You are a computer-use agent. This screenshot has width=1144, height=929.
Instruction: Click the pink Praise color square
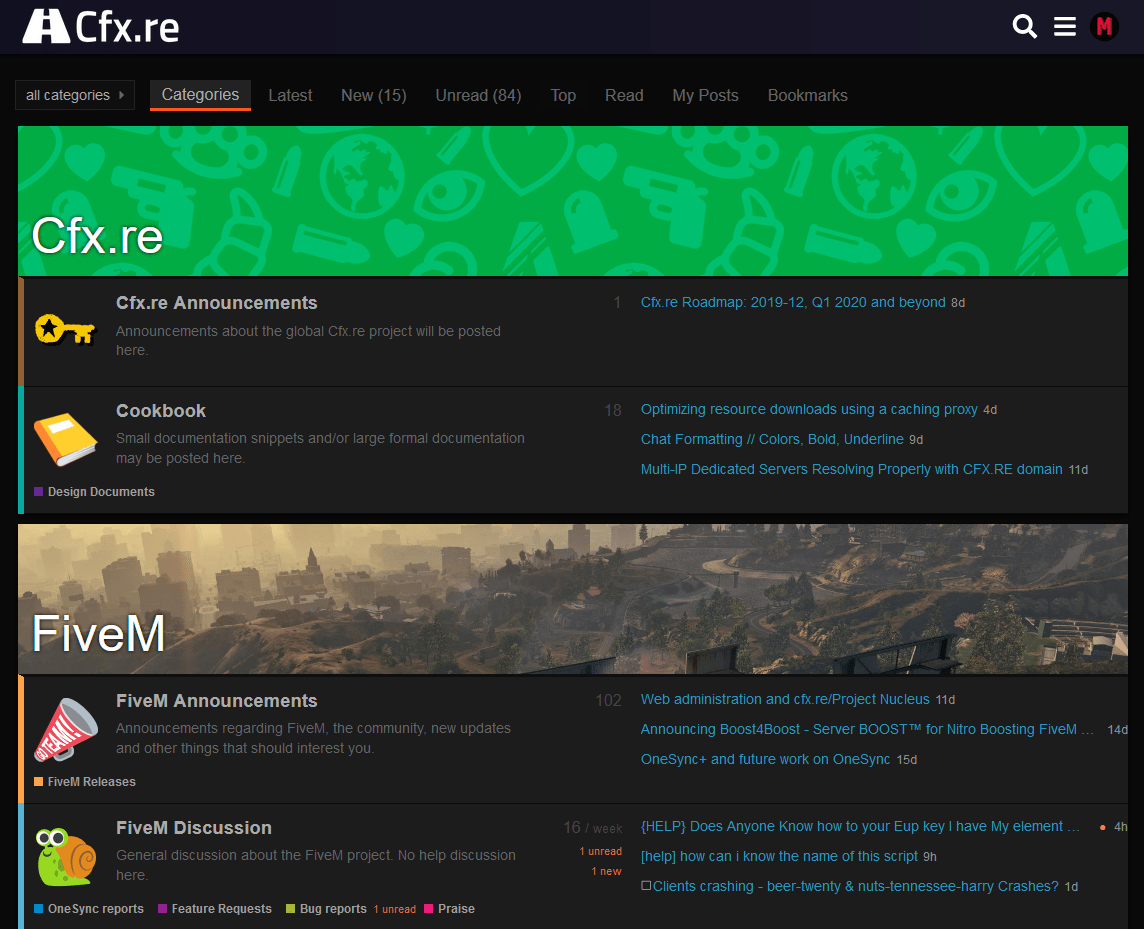pyautogui.click(x=428, y=909)
